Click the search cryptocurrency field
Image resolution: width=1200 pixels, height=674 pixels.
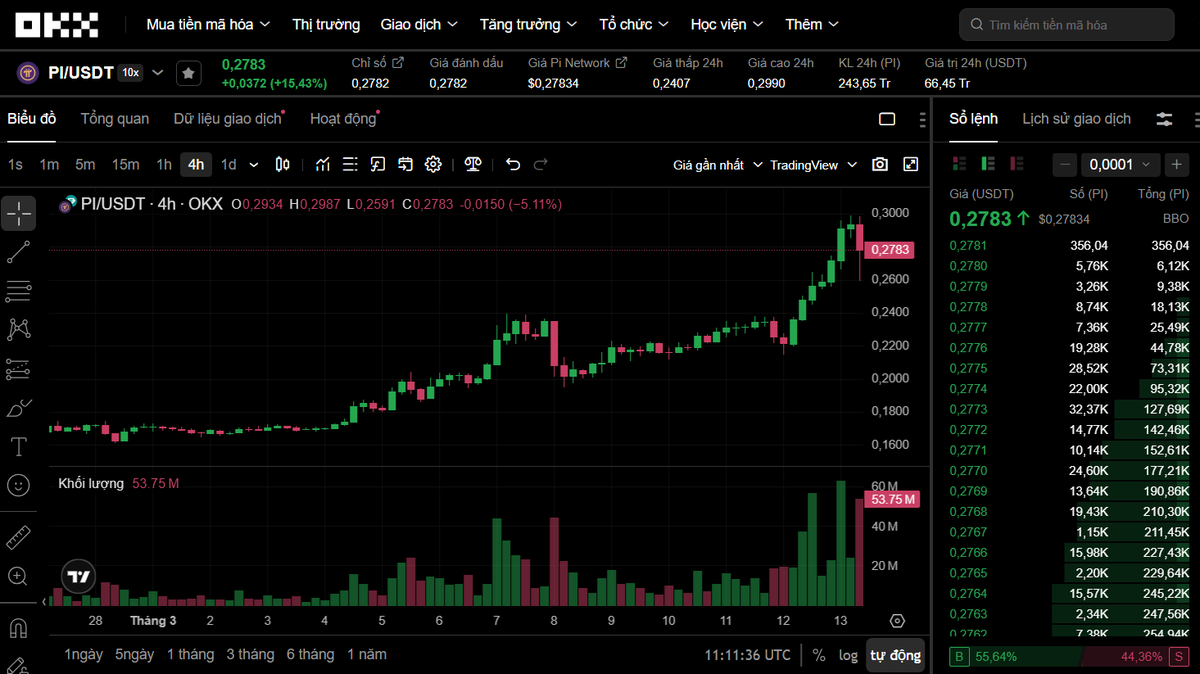(x=1067, y=24)
